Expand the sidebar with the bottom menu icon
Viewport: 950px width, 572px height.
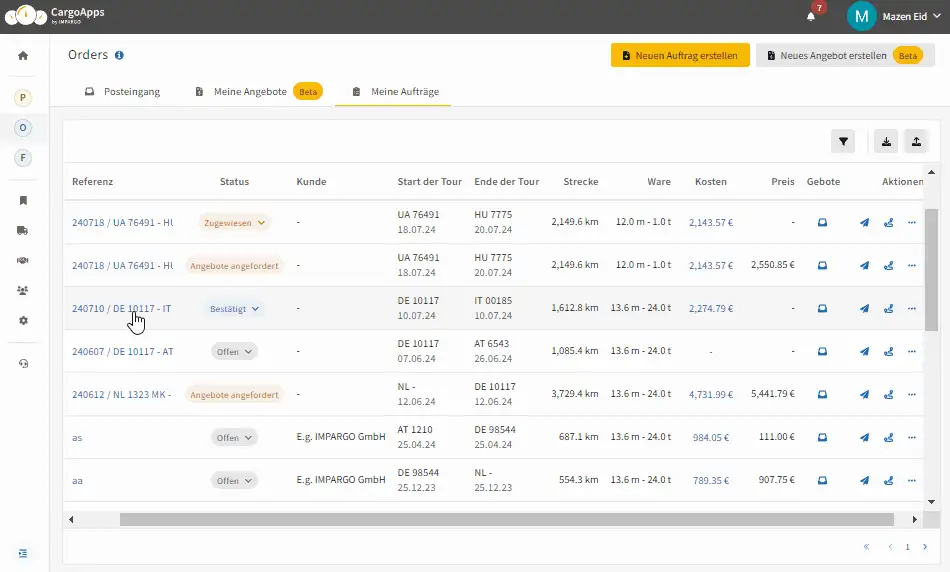click(x=23, y=553)
